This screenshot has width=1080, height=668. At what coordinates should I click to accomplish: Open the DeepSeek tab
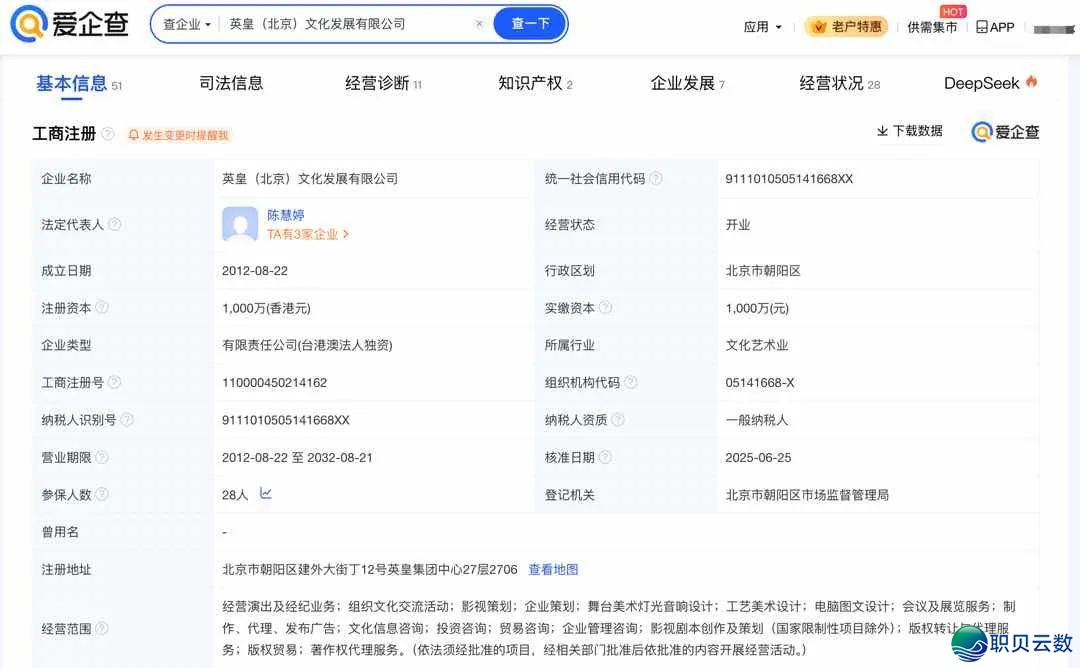click(x=990, y=83)
